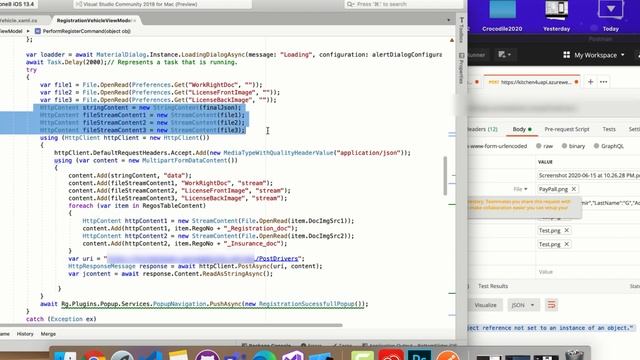Open the Toolbox side panel in Visual Studio

462,29
